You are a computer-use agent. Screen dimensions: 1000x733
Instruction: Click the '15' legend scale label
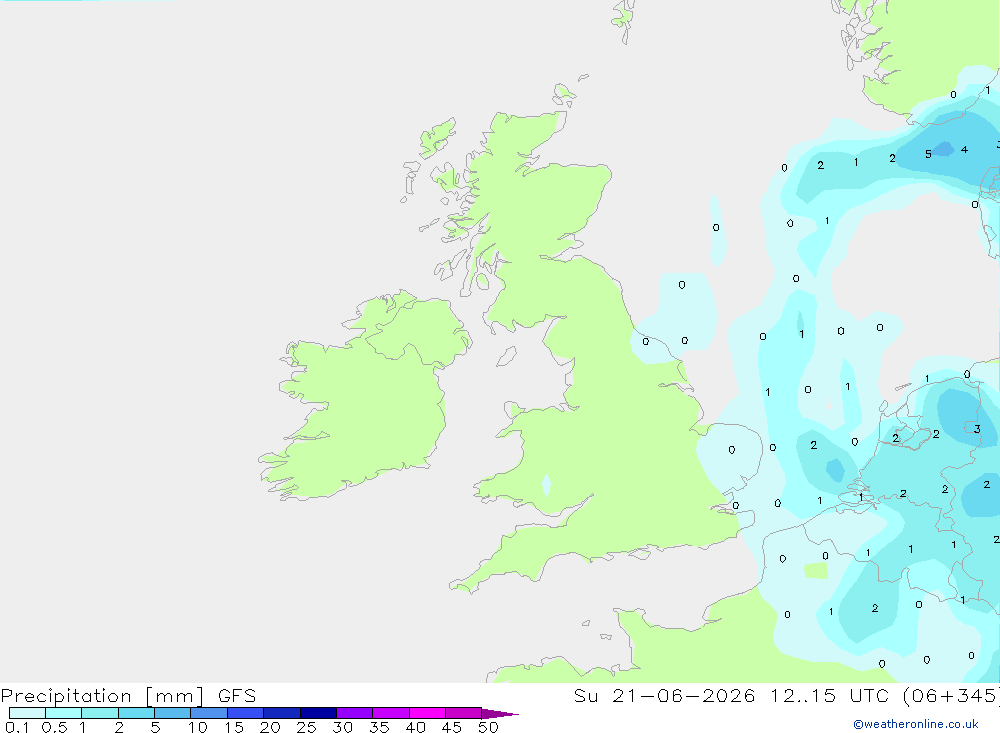pyautogui.click(x=234, y=727)
